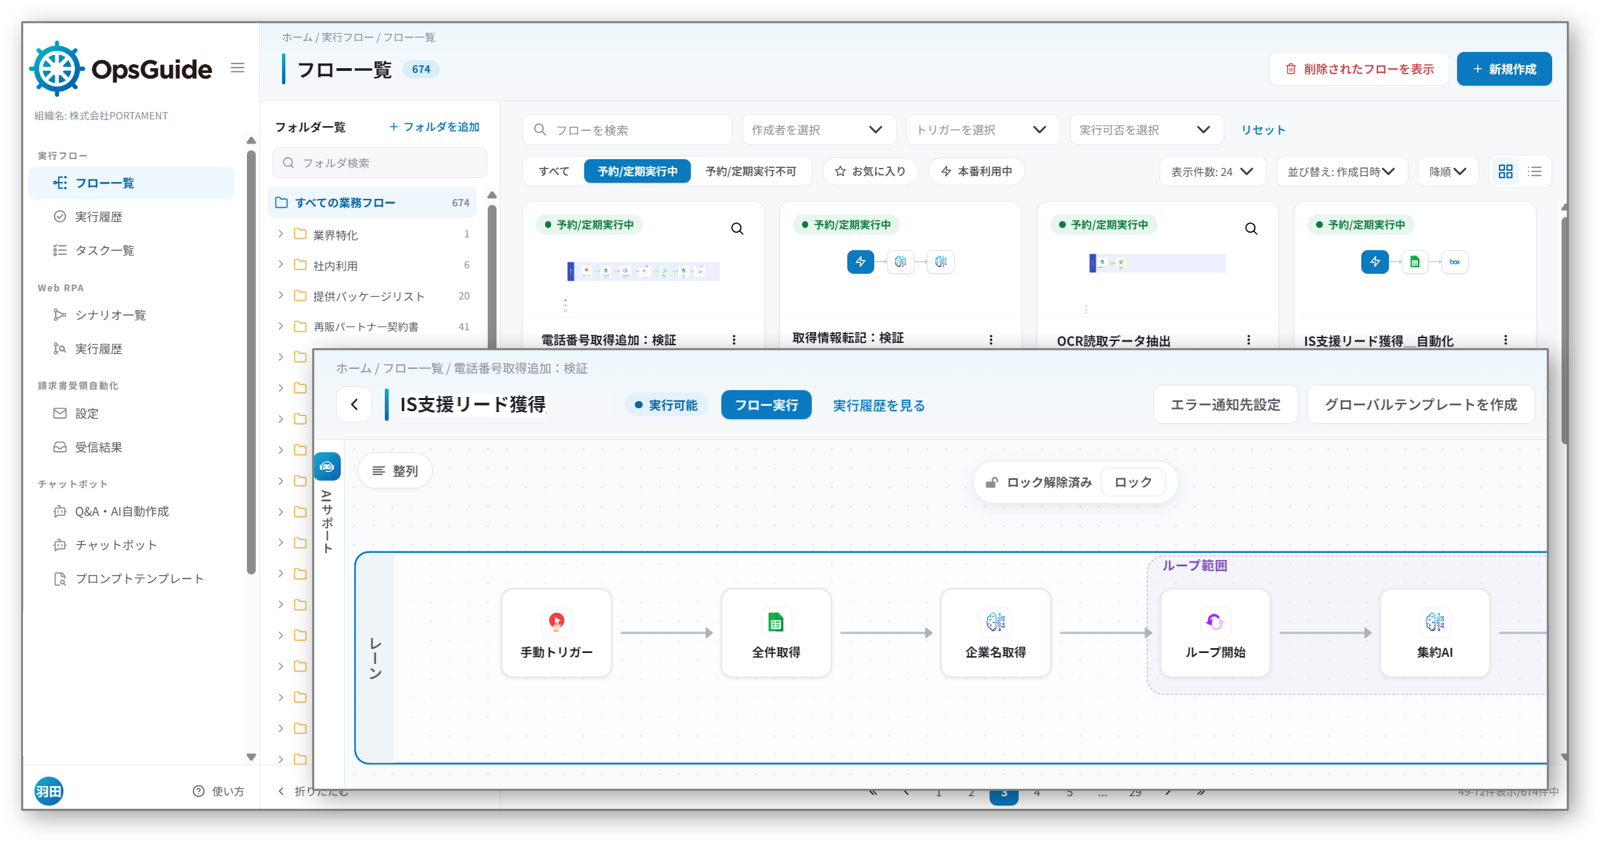Select the 企業名取得 AI node
1602x844 pixels.
pos(995,633)
